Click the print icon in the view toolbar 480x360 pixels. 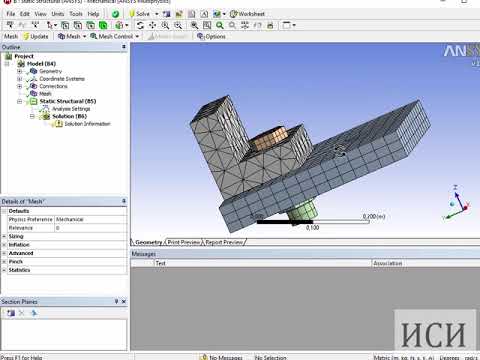[x=270, y=25]
